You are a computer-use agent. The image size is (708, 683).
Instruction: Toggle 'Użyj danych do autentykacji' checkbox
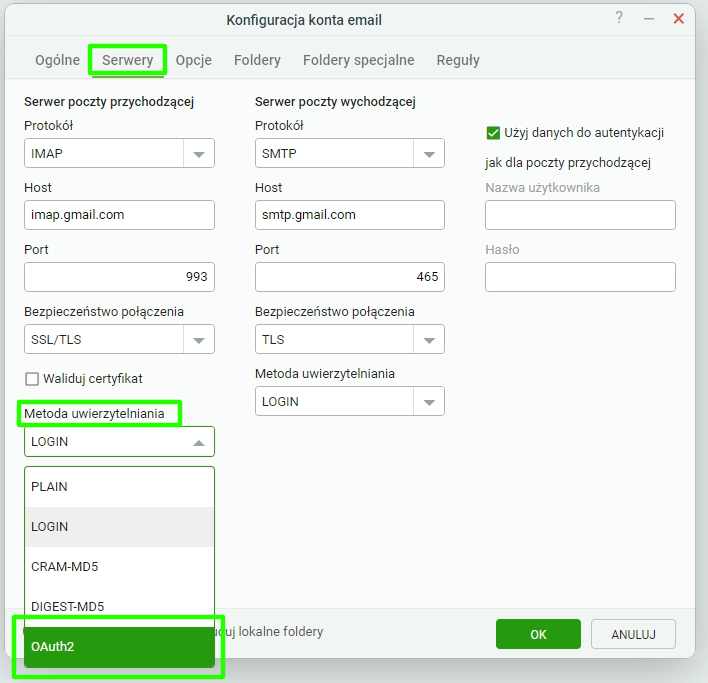point(493,133)
